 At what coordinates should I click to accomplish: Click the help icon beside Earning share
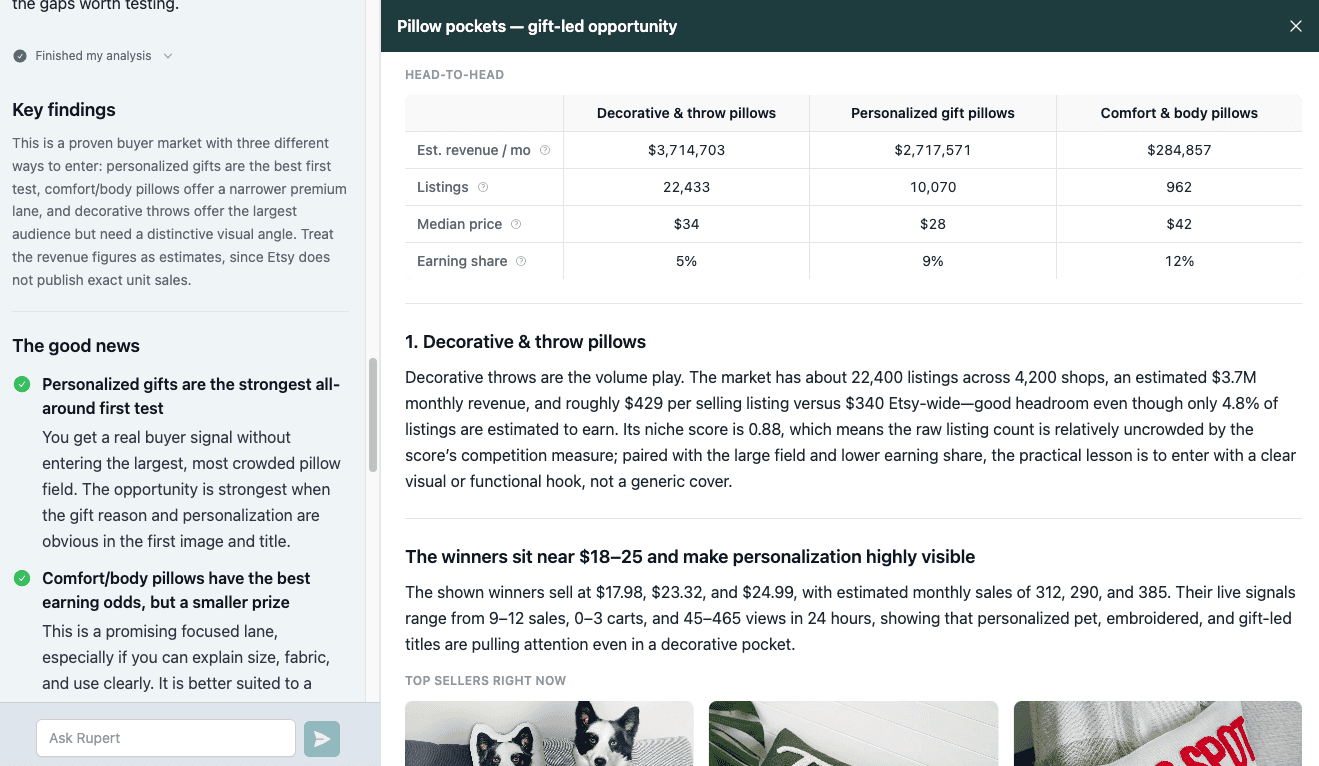tap(521, 261)
